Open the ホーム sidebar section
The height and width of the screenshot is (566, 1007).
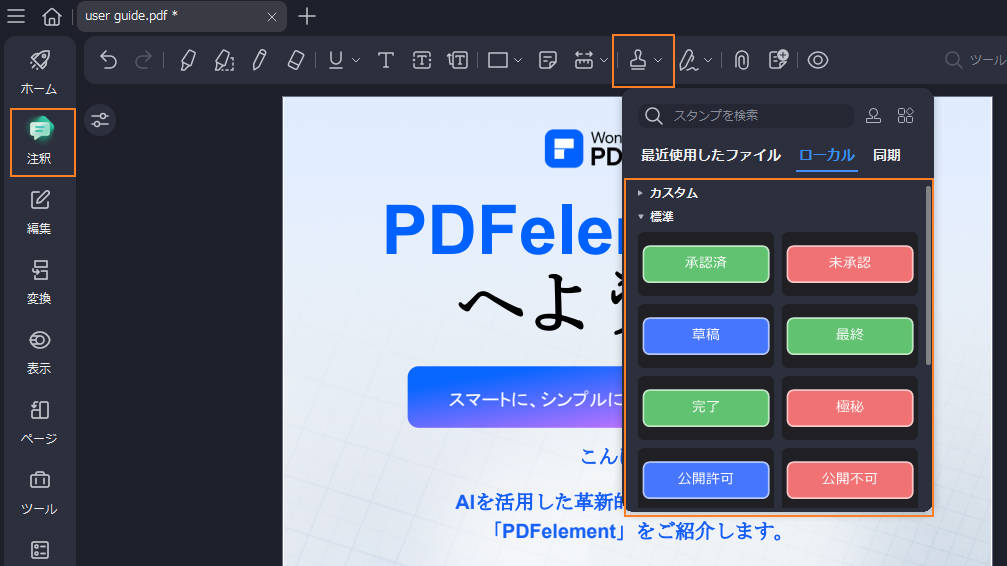39,72
